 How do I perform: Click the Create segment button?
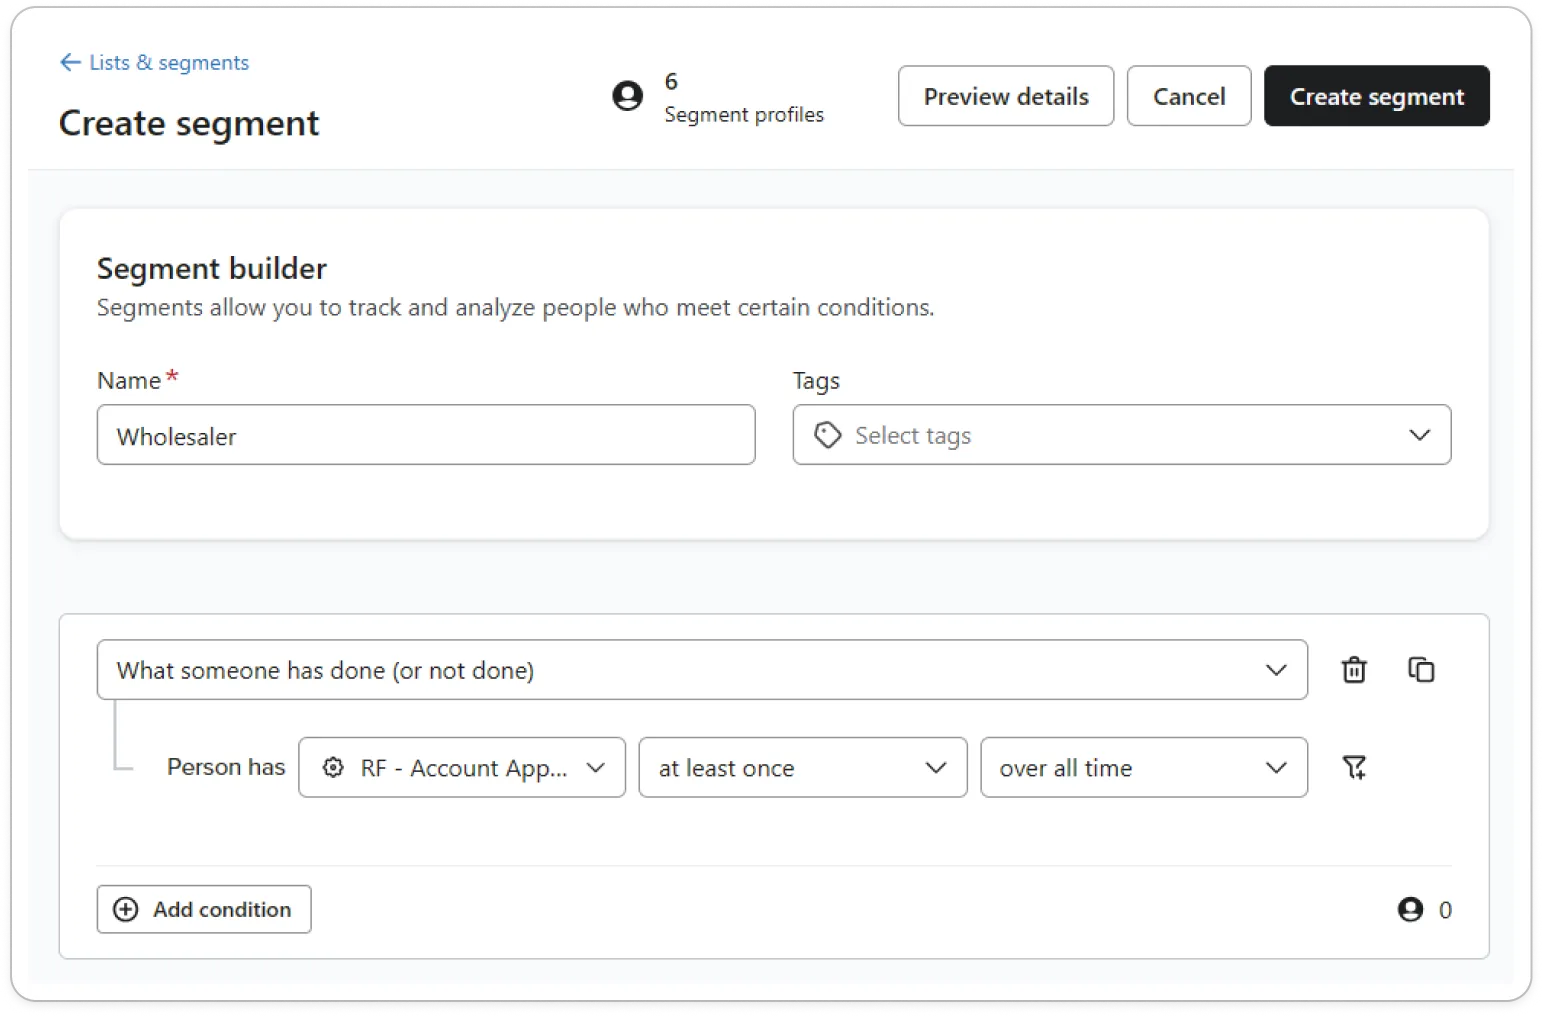1376,96
